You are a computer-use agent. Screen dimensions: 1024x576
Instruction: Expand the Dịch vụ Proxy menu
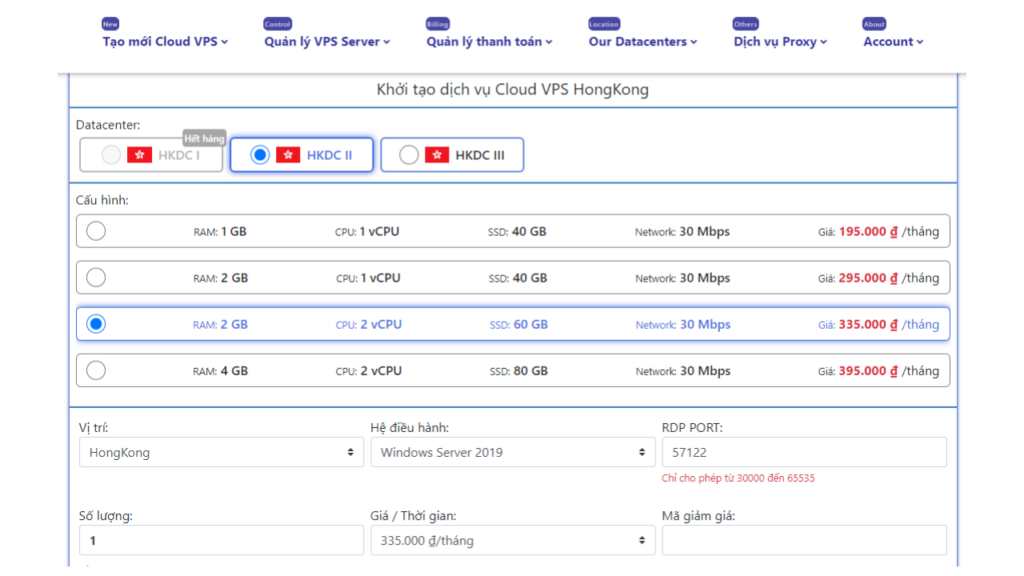click(x=780, y=41)
